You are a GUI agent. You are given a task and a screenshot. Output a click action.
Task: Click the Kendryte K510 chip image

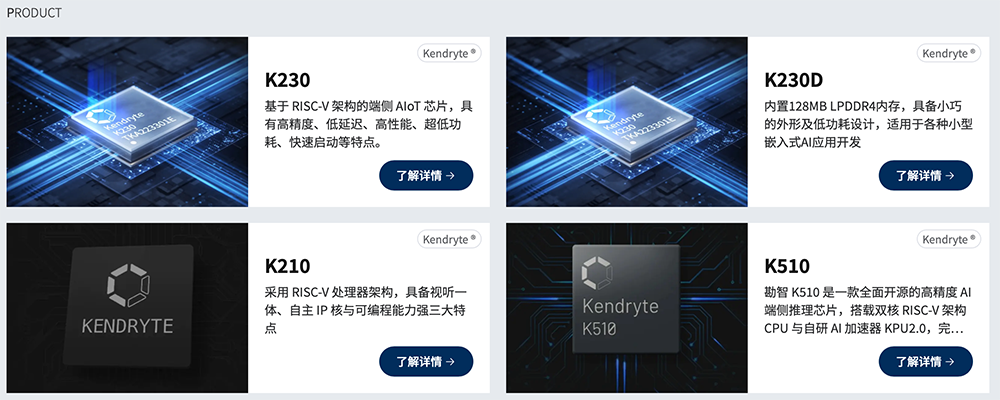point(627,308)
